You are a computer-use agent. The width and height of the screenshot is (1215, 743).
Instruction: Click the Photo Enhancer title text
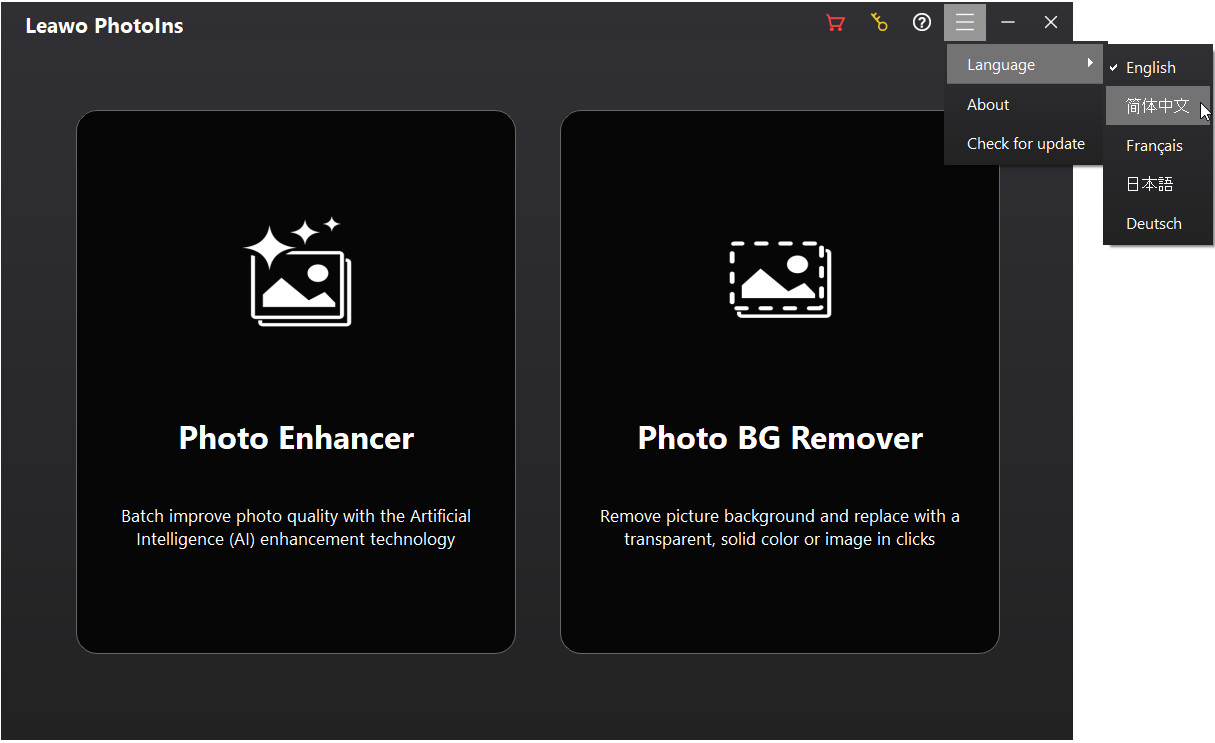(x=296, y=438)
